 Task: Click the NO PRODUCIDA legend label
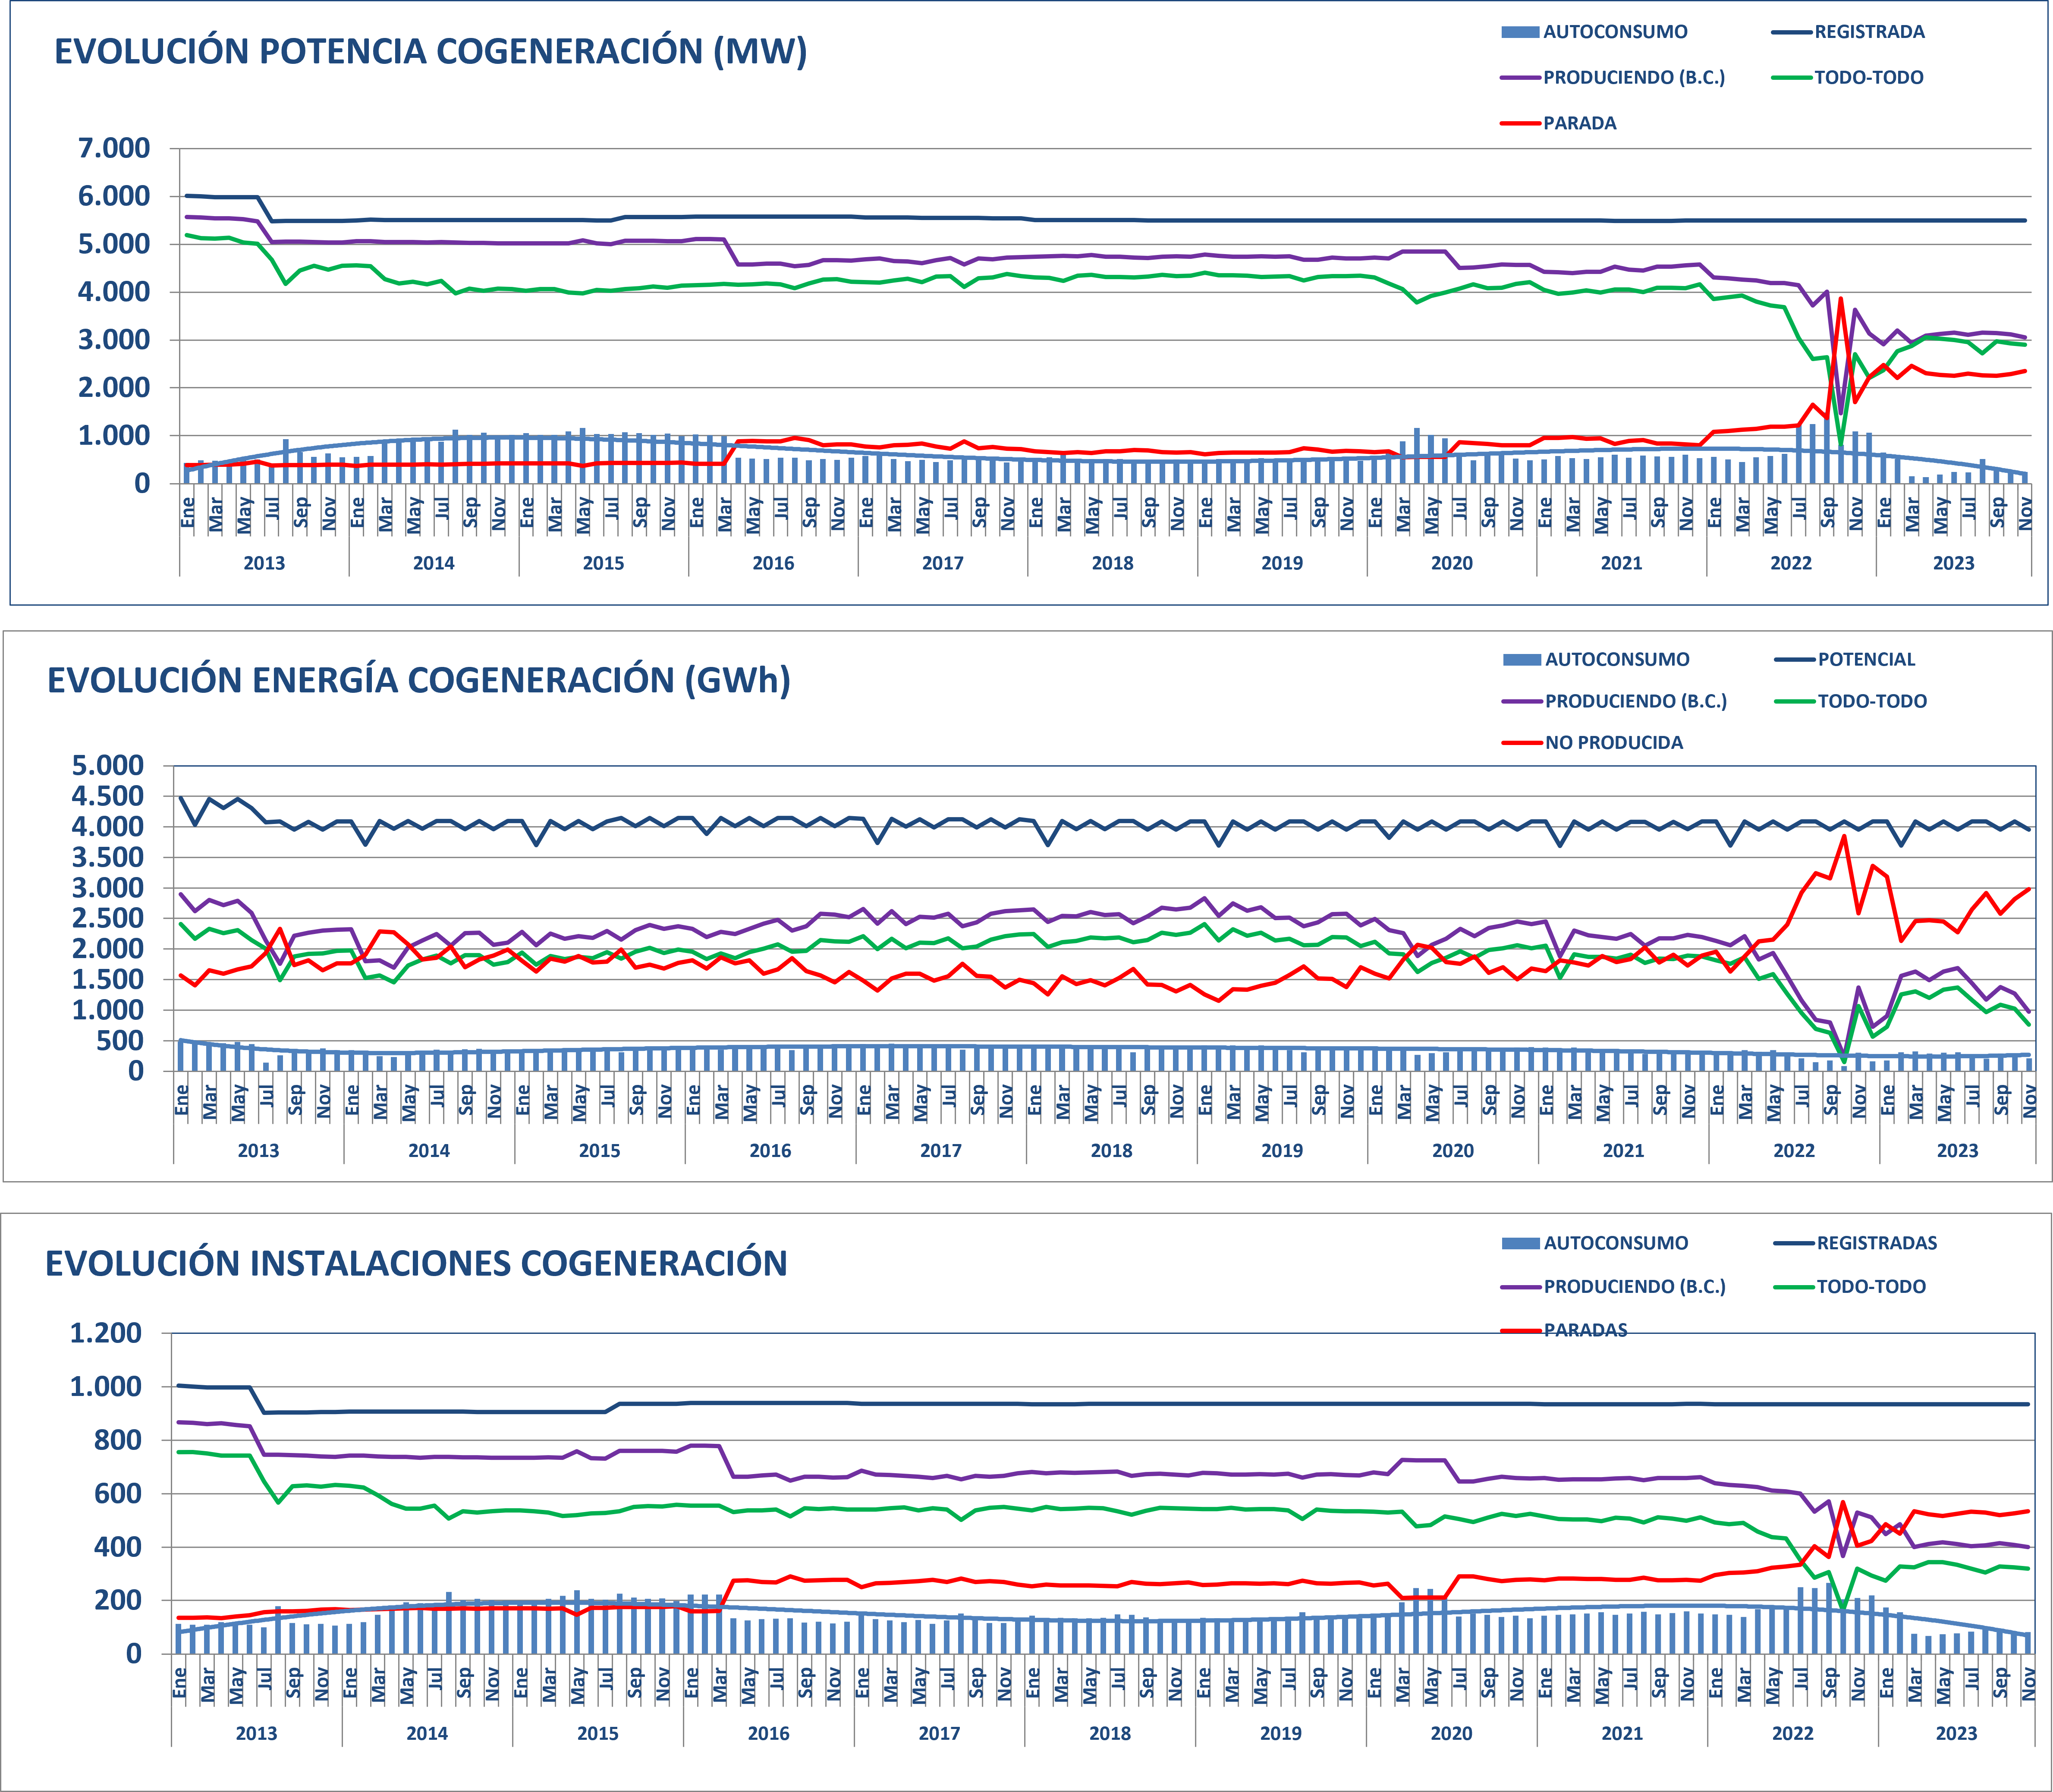(x=1613, y=742)
